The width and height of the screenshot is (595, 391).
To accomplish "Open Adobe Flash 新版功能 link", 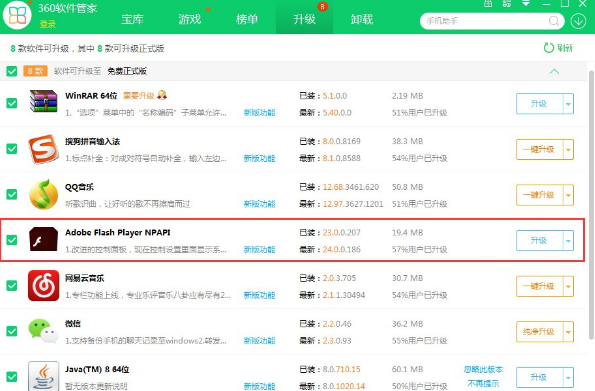I will (x=260, y=249).
